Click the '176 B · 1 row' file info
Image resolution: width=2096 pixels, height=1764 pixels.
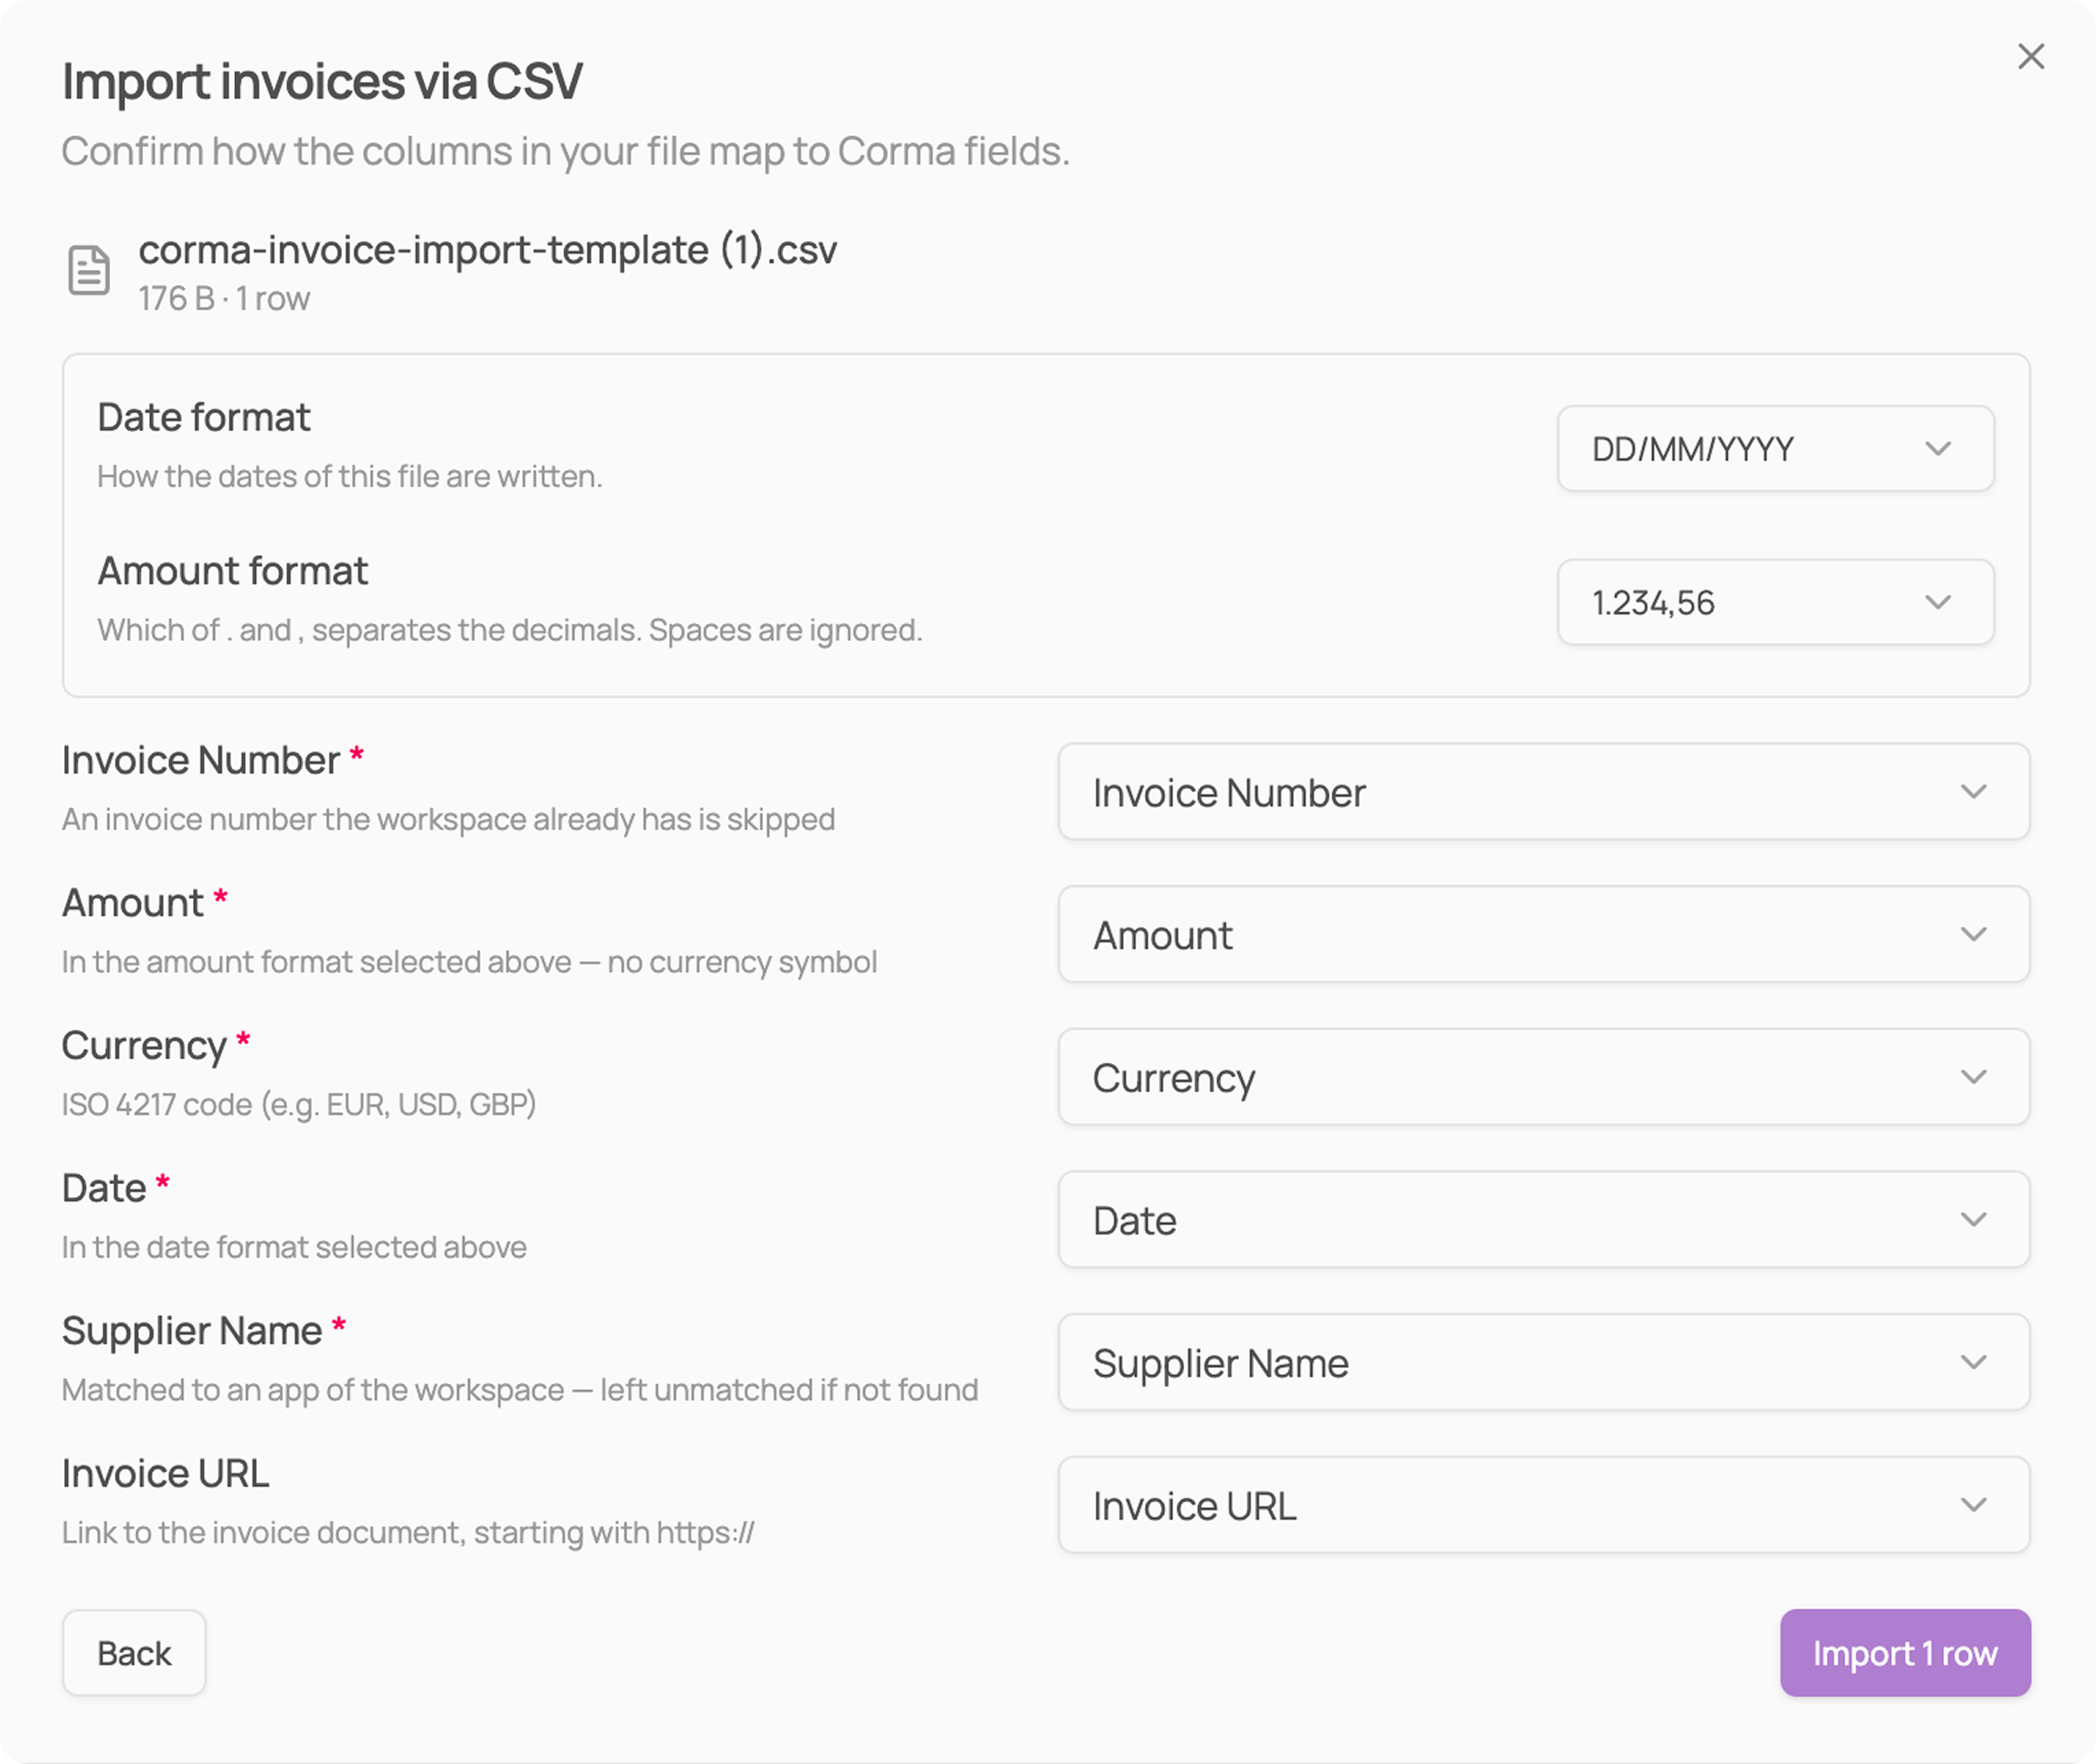coord(224,299)
